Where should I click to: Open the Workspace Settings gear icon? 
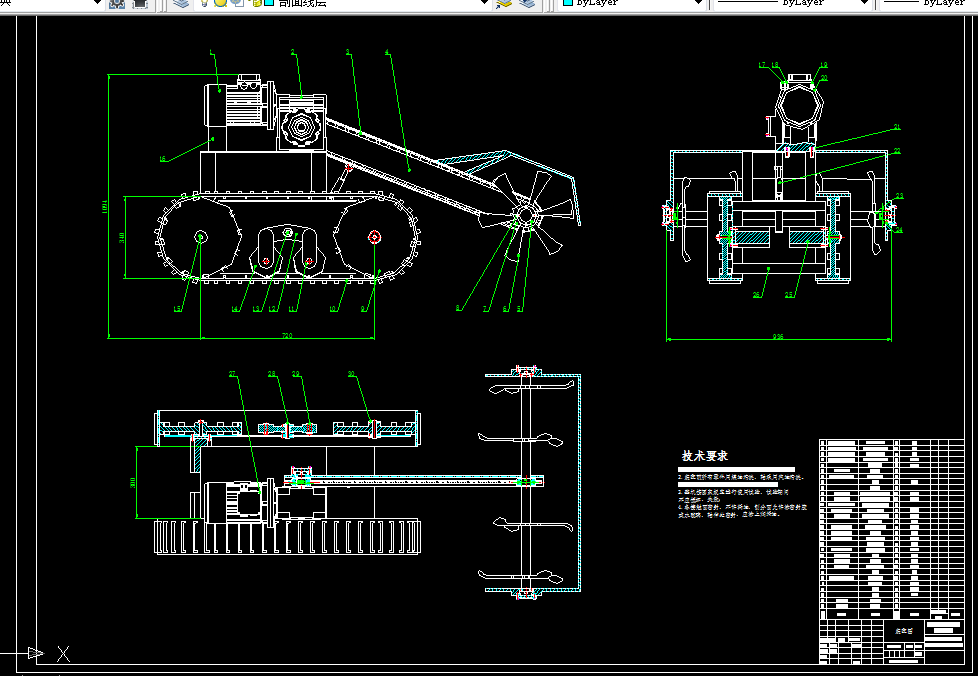tap(117, 3)
